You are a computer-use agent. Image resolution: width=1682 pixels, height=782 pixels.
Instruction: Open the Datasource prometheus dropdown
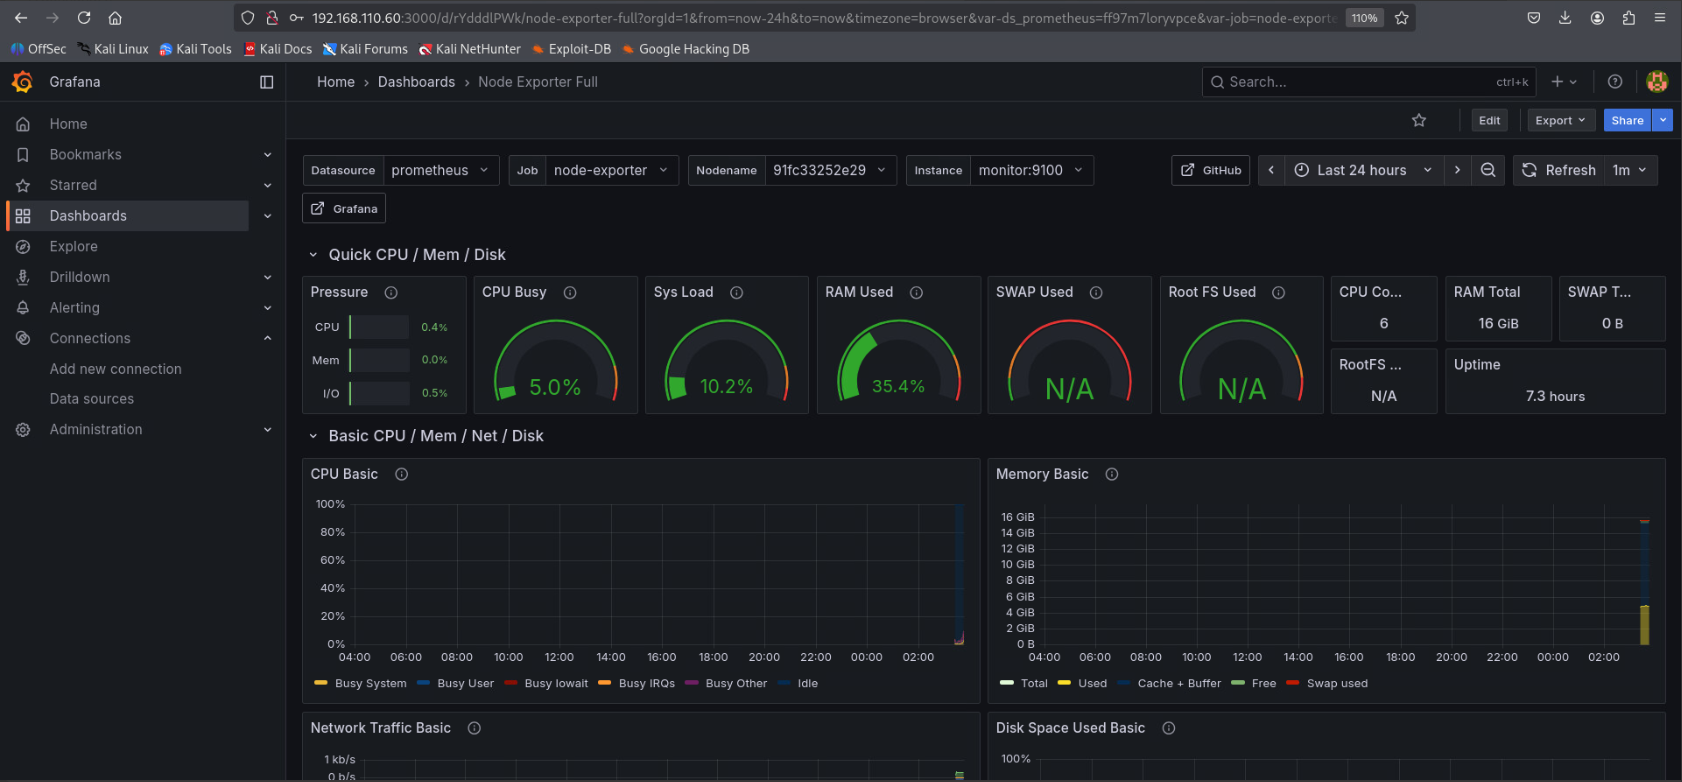pos(440,171)
